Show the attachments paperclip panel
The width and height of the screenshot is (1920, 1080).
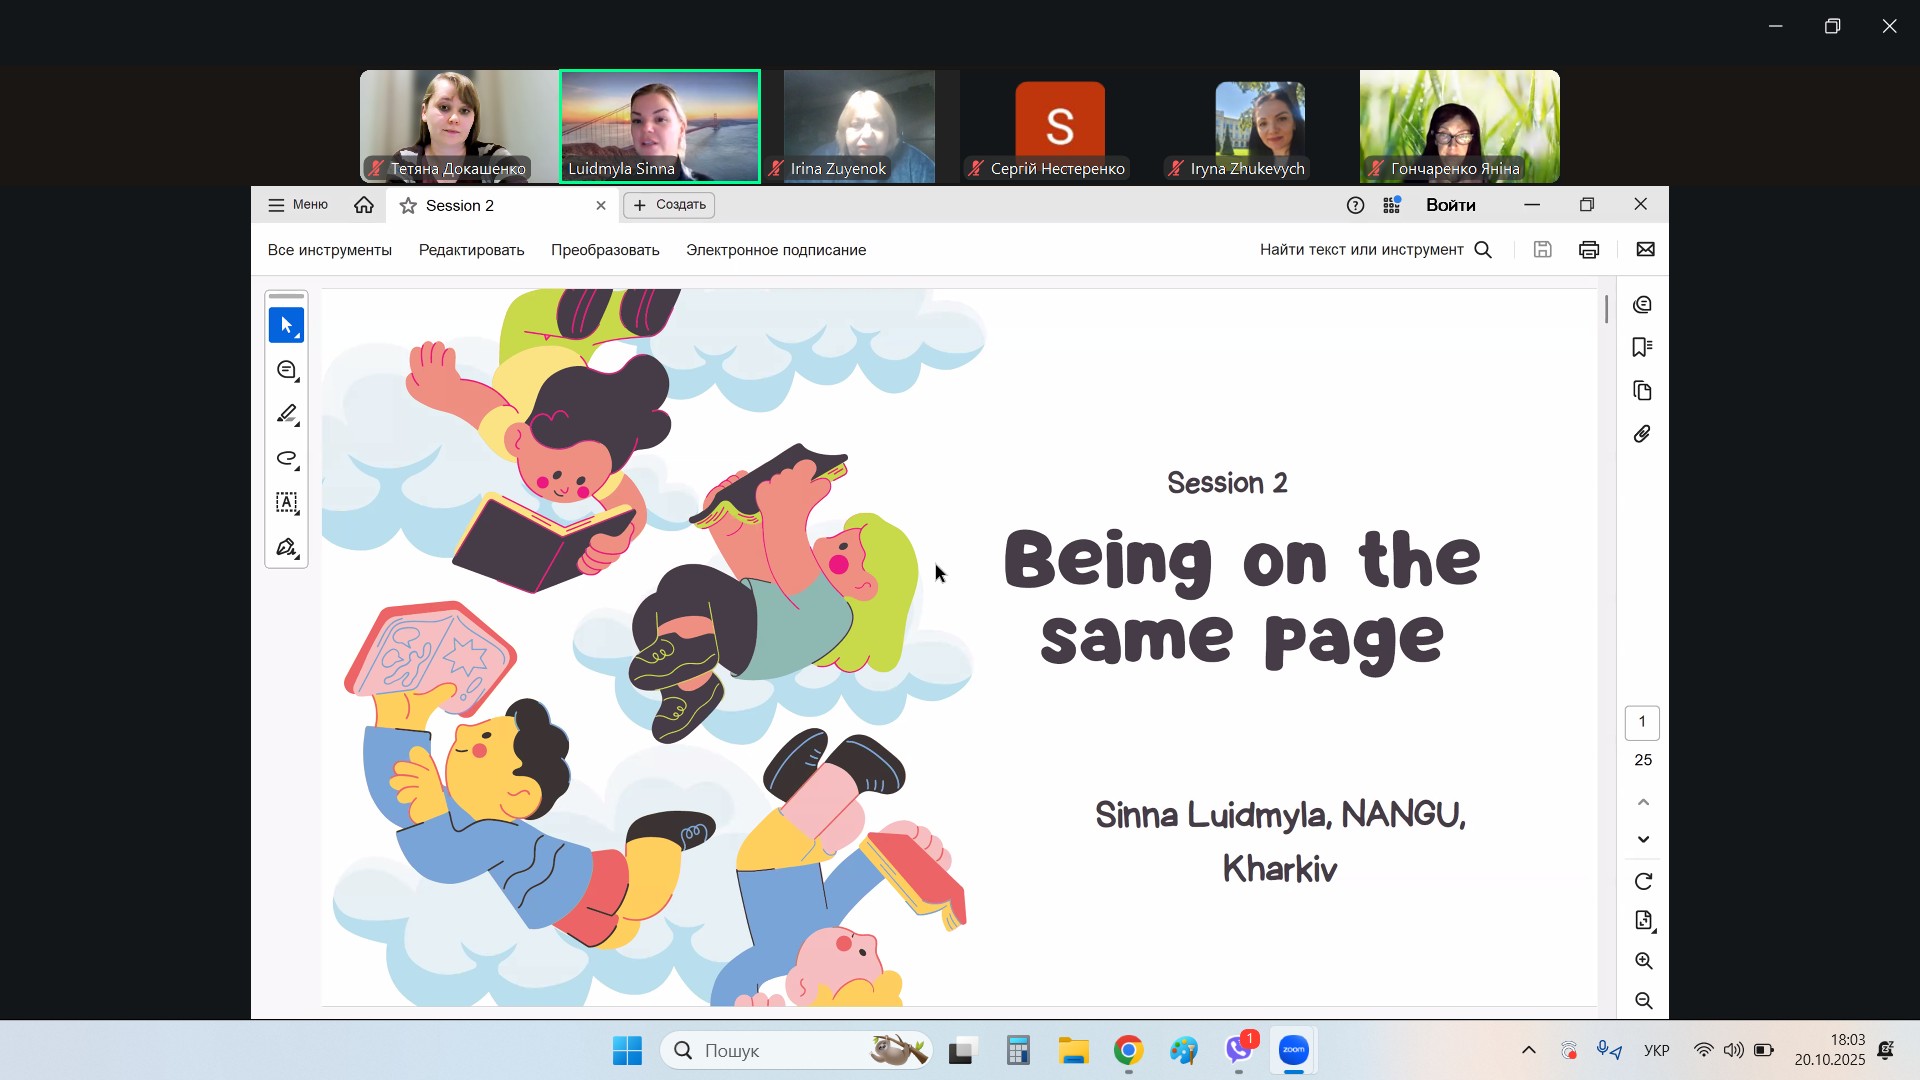tap(1642, 434)
